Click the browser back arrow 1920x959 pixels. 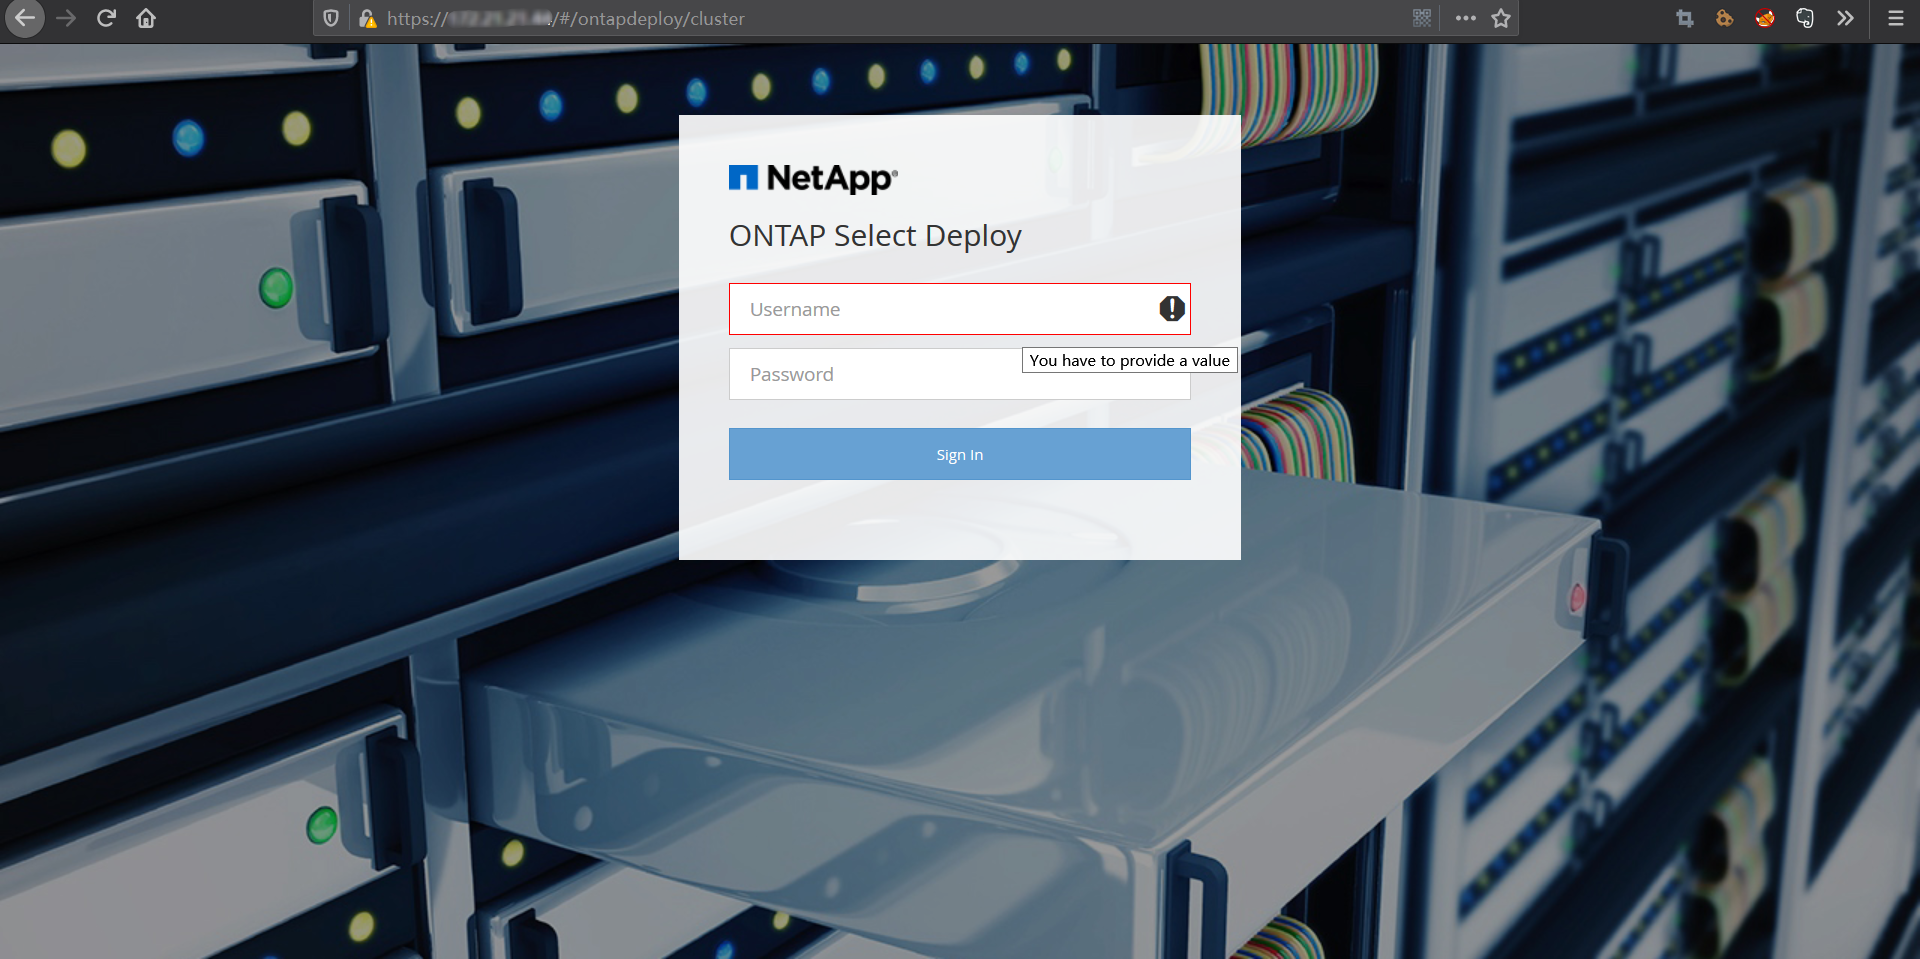[x=25, y=18]
